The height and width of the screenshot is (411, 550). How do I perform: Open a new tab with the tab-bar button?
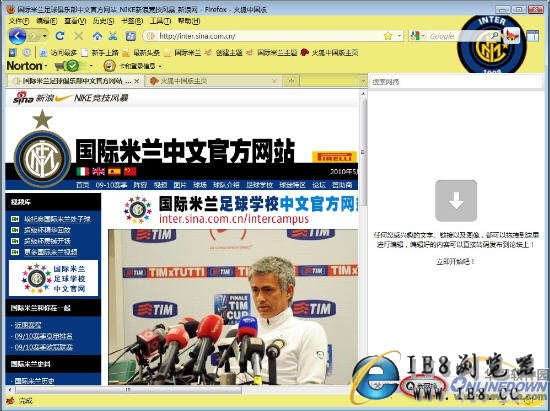(x=291, y=81)
